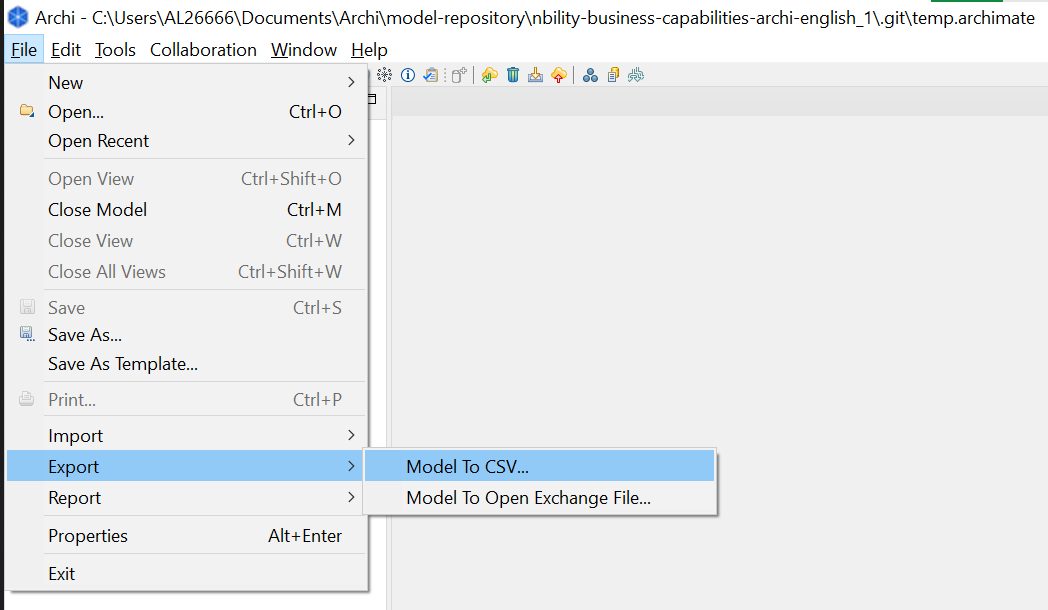
Task: Select the clipboard validation toolbar icon
Action: point(430,75)
